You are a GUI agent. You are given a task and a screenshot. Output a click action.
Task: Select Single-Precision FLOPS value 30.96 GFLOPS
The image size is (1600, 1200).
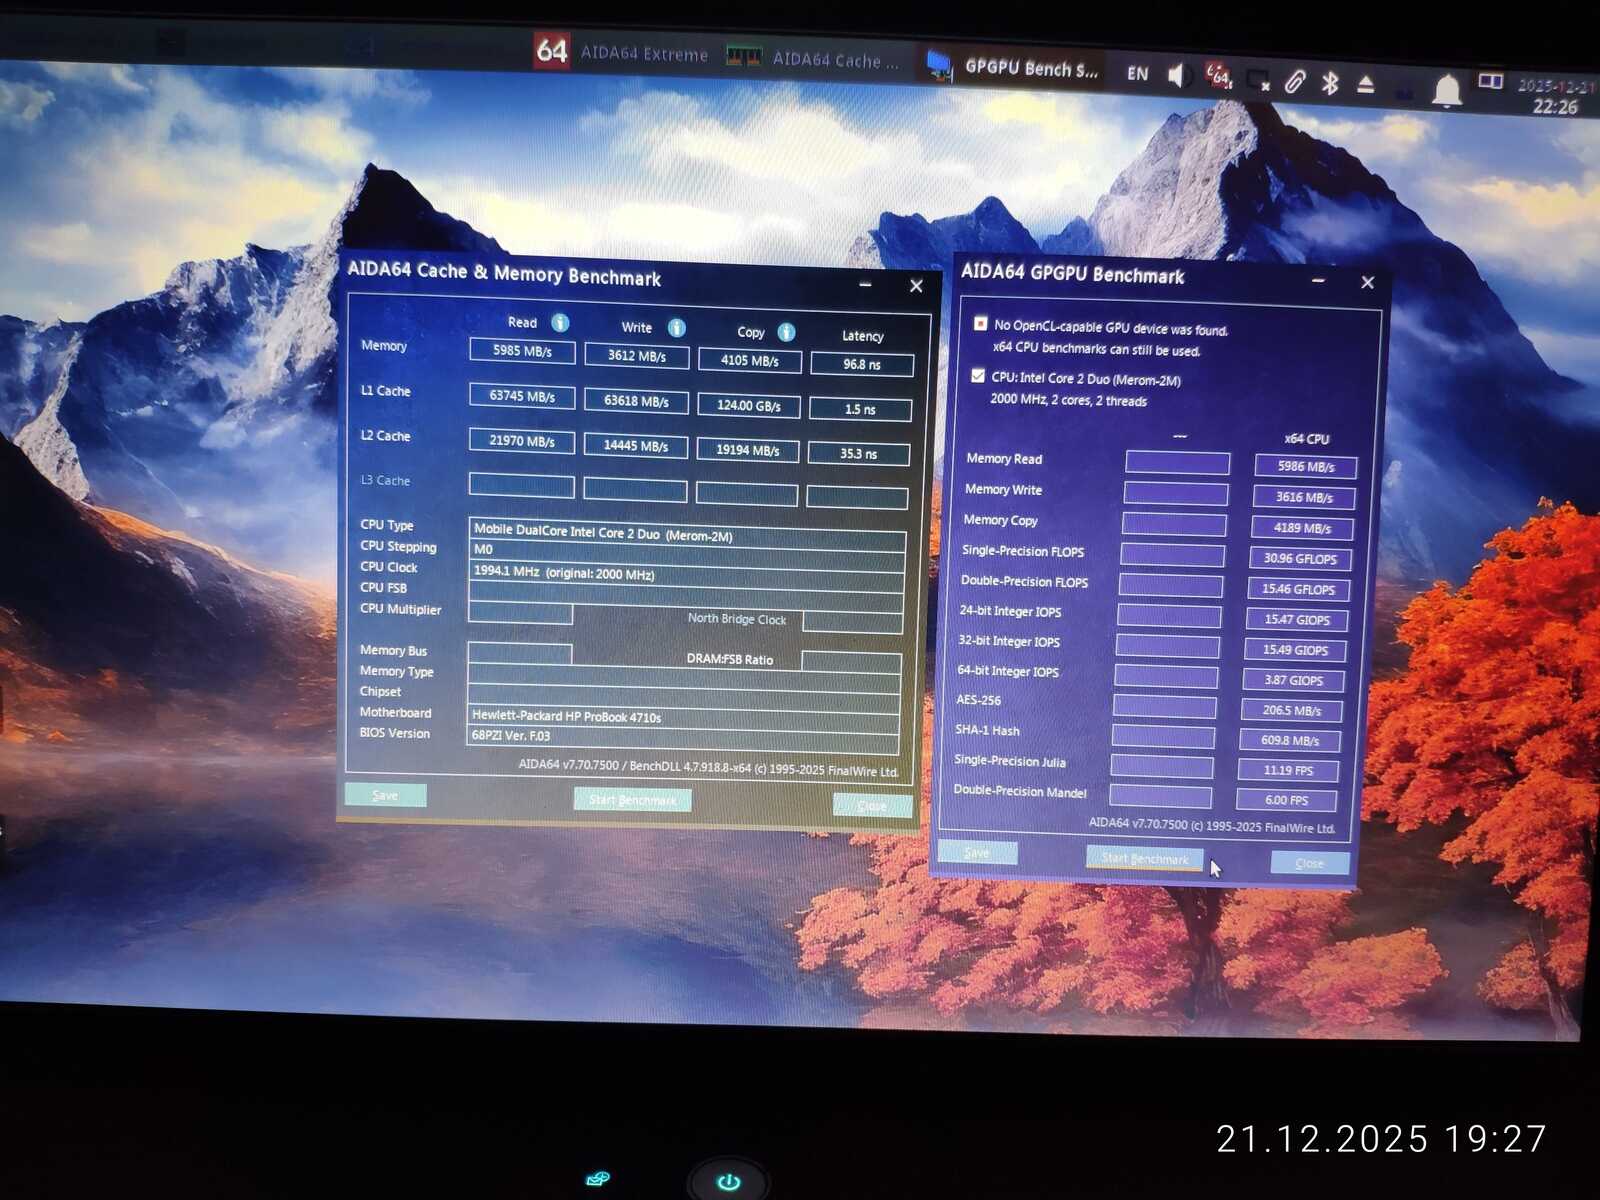[x=1300, y=559]
